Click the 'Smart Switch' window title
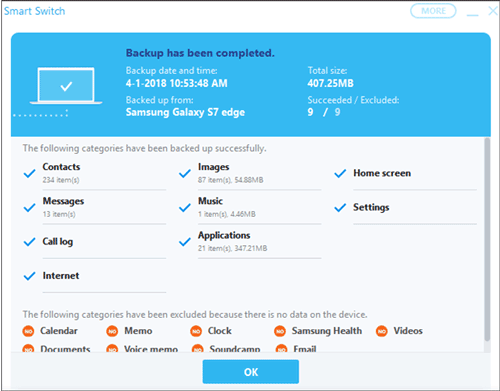Viewport: 500px width, 391px height. coord(34,11)
